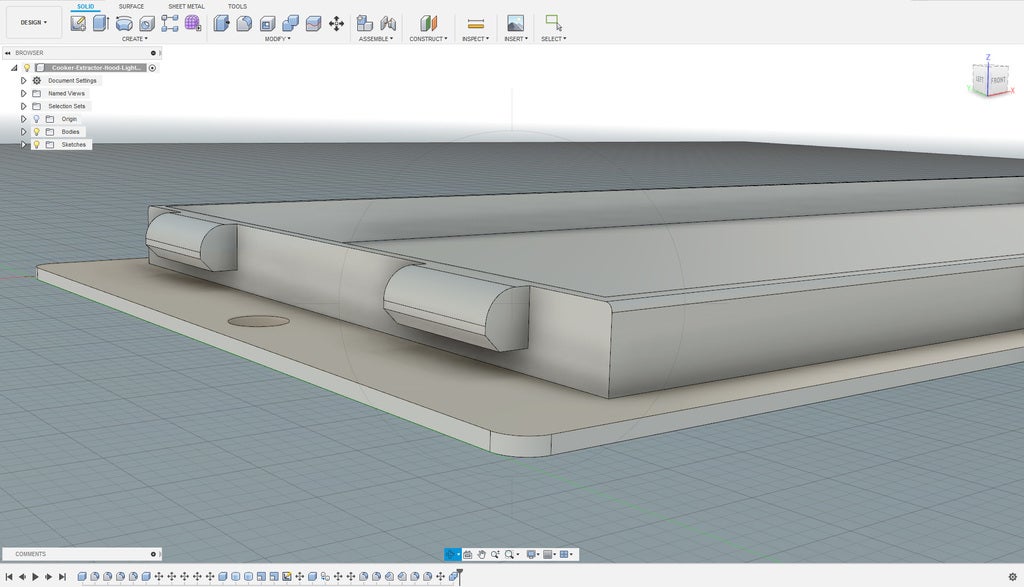The height and width of the screenshot is (587, 1024).
Task: Open the Design workspace dropdown
Action: click(34, 22)
